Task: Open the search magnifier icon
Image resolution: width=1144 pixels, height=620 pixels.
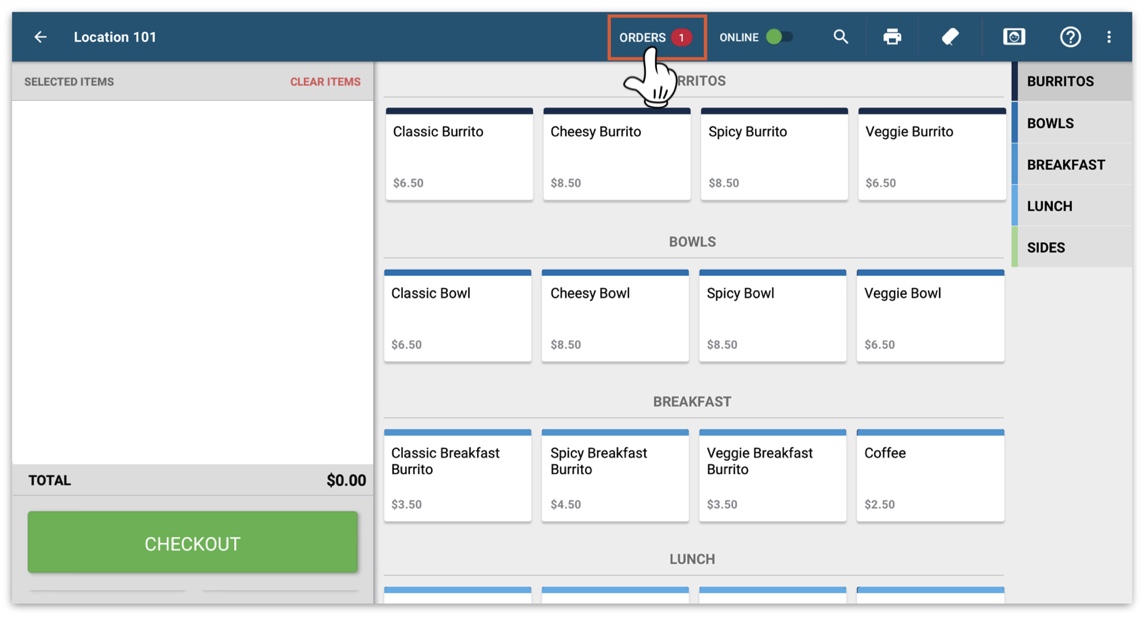Action: (x=840, y=36)
